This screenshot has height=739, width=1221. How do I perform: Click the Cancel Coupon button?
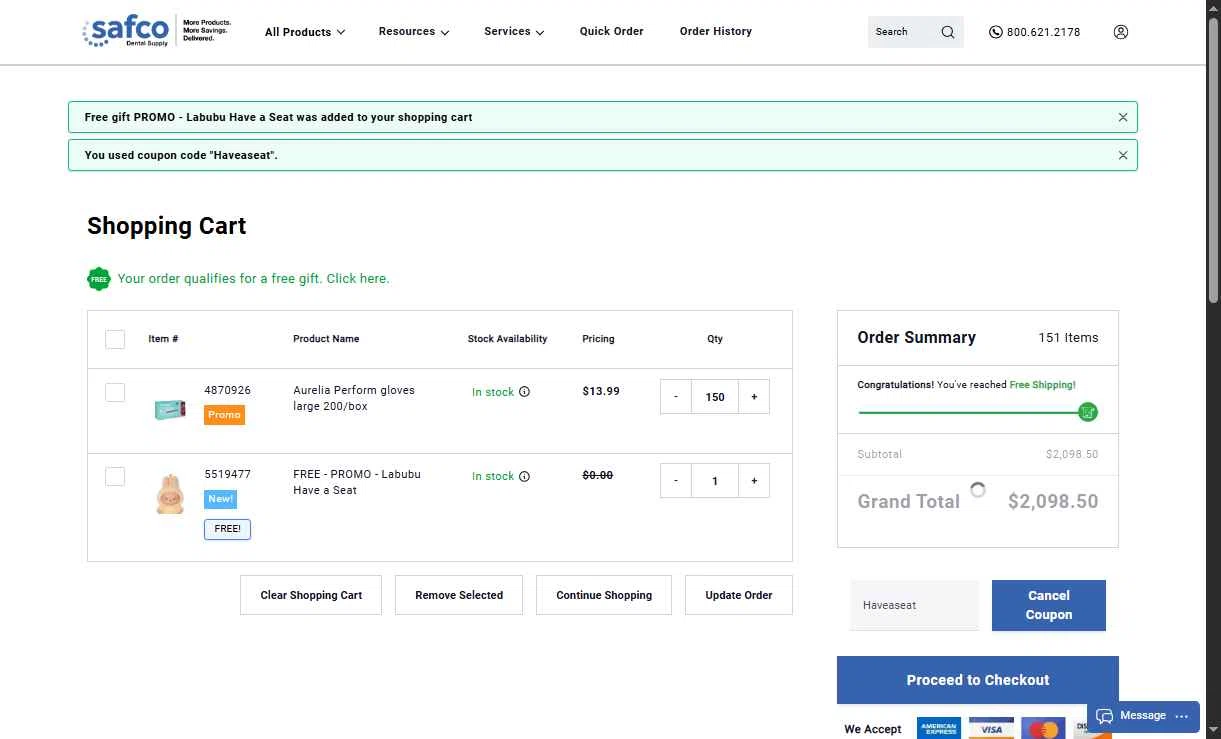[x=1049, y=605]
